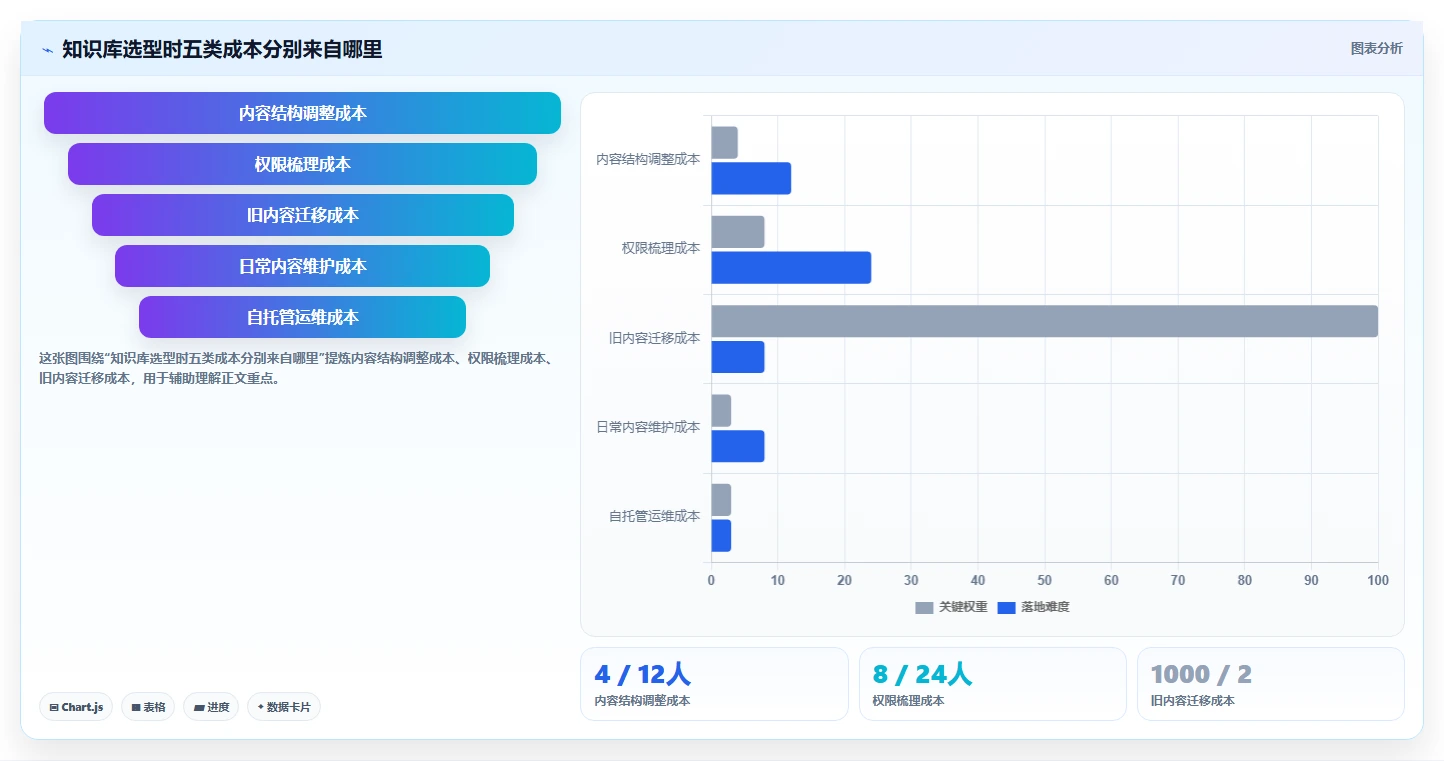Select the 内容结构调整成本 funnel bar

(x=302, y=113)
